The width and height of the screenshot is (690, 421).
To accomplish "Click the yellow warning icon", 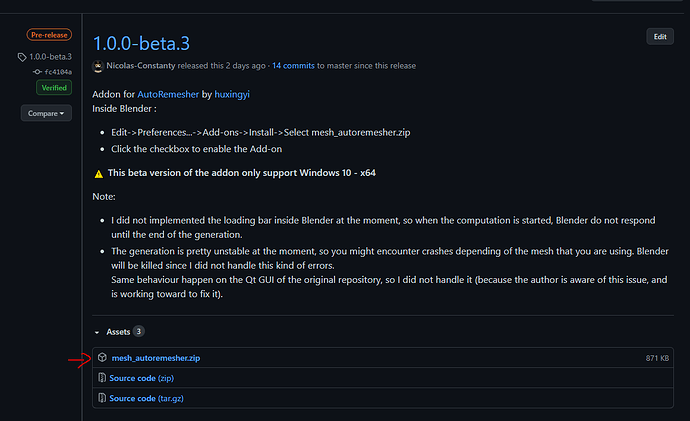I will [x=99, y=174].
